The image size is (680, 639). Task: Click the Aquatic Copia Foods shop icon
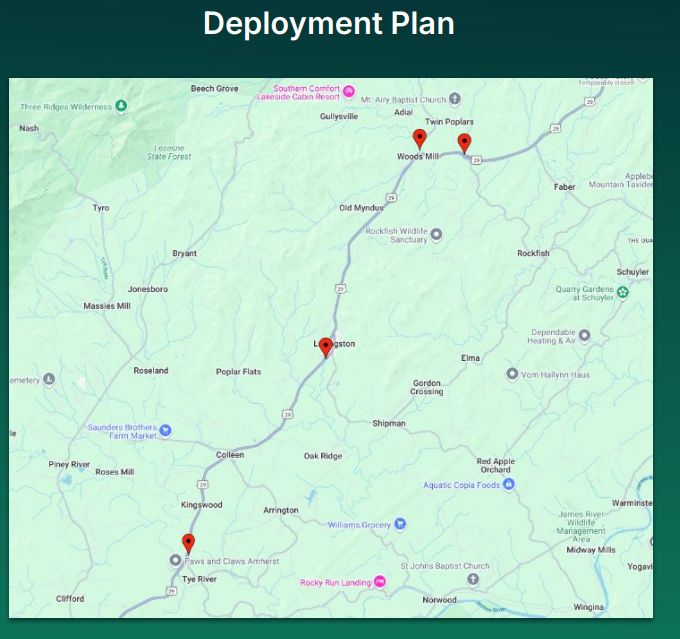(x=509, y=485)
